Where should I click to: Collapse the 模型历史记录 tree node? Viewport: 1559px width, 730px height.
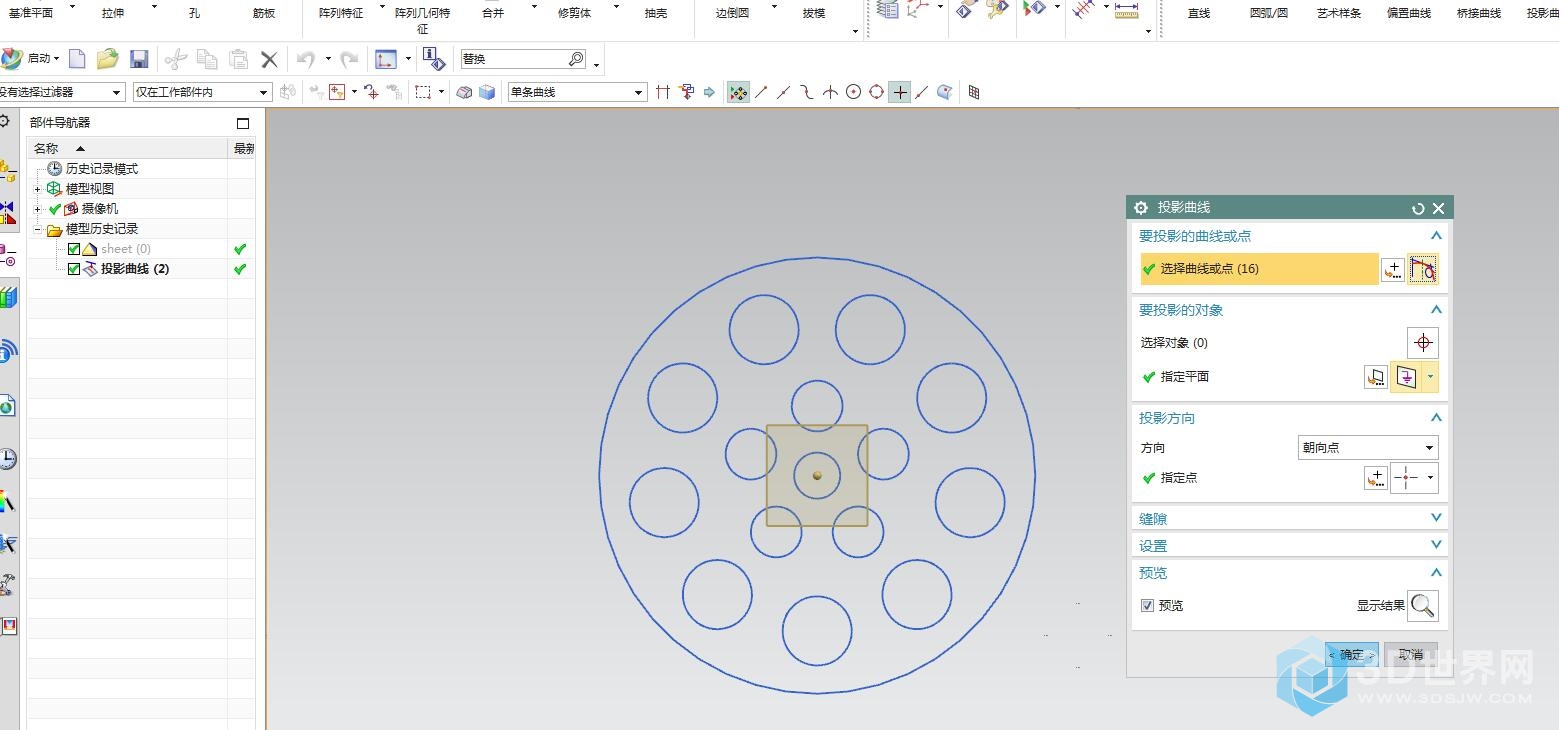coord(38,229)
